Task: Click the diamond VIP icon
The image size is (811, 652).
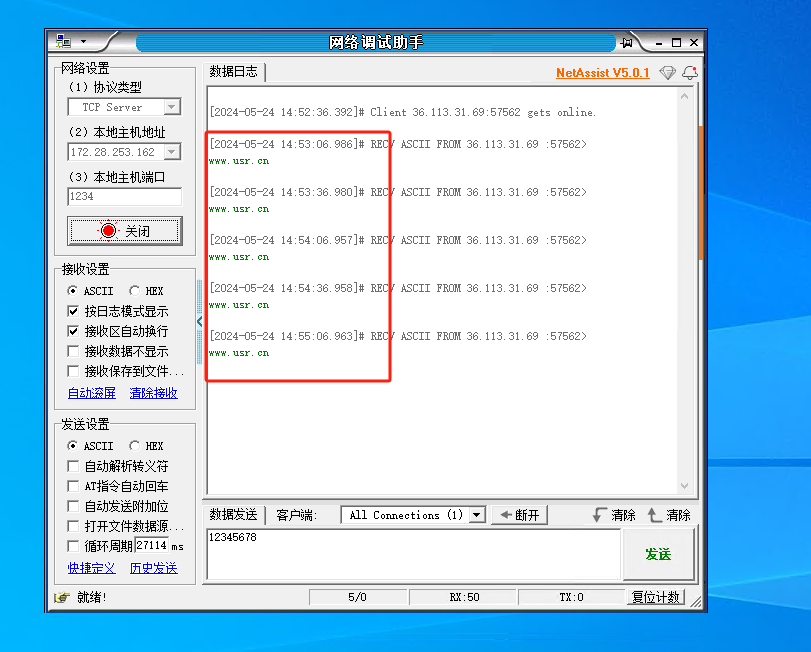Action: pos(668,73)
